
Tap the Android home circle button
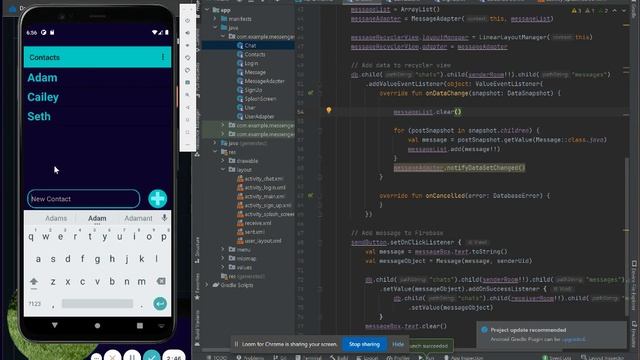tap(97, 325)
